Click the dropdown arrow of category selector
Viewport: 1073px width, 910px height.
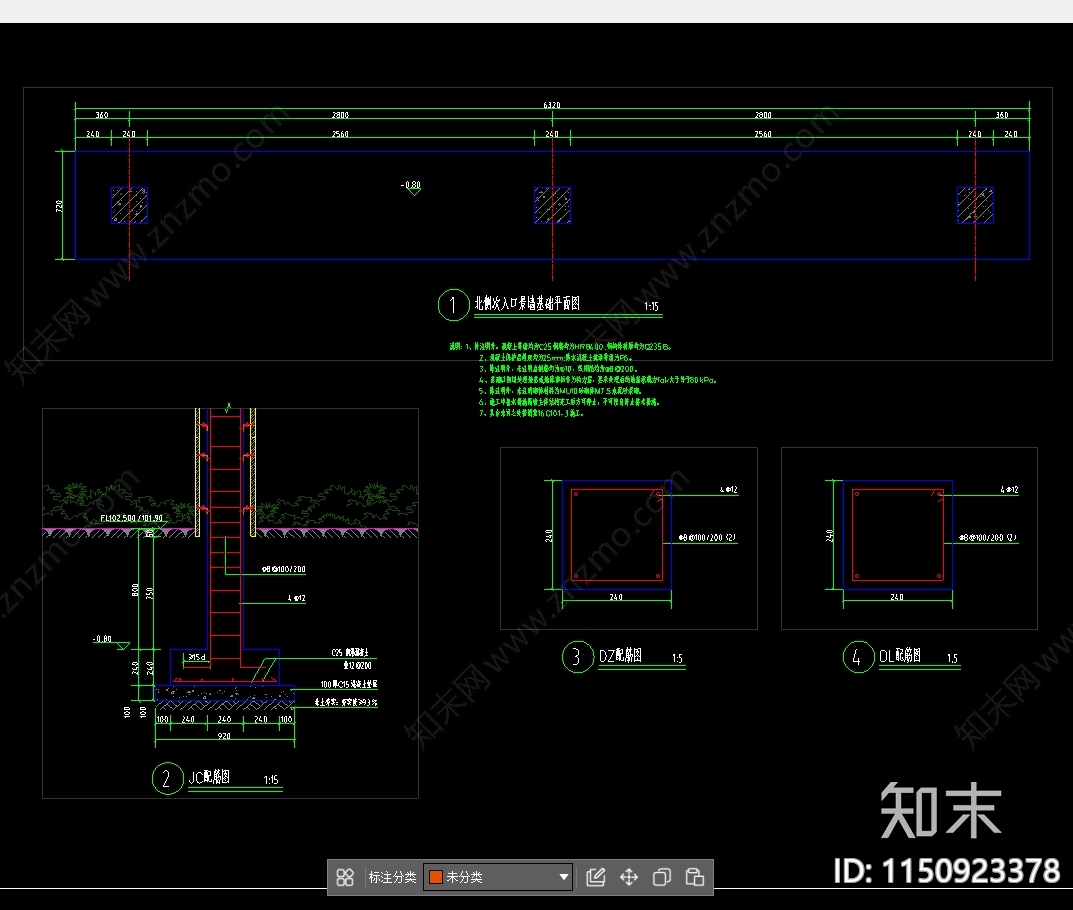[x=565, y=877]
